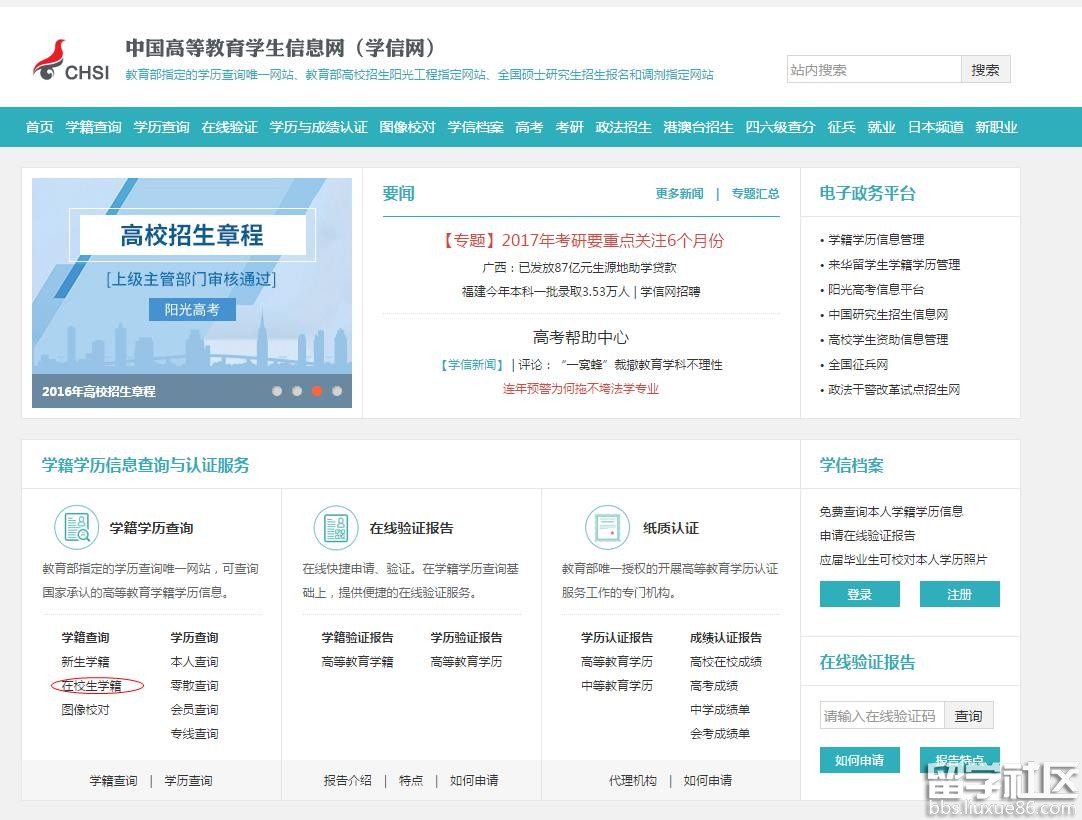Open the circled 在校生学籍 link

tap(92, 686)
